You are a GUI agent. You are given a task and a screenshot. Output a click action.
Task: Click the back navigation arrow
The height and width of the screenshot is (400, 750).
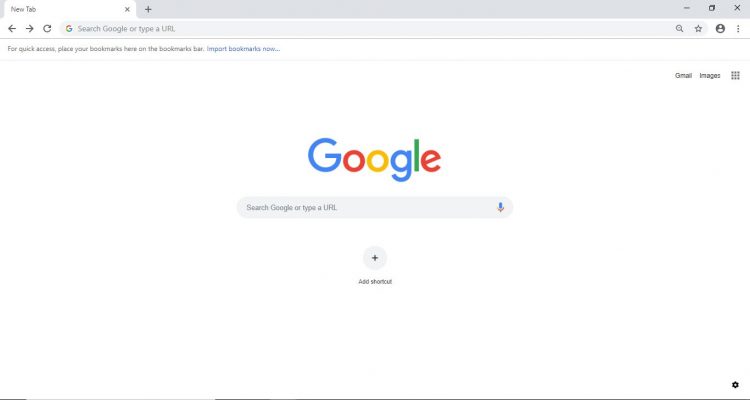pos(12,29)
